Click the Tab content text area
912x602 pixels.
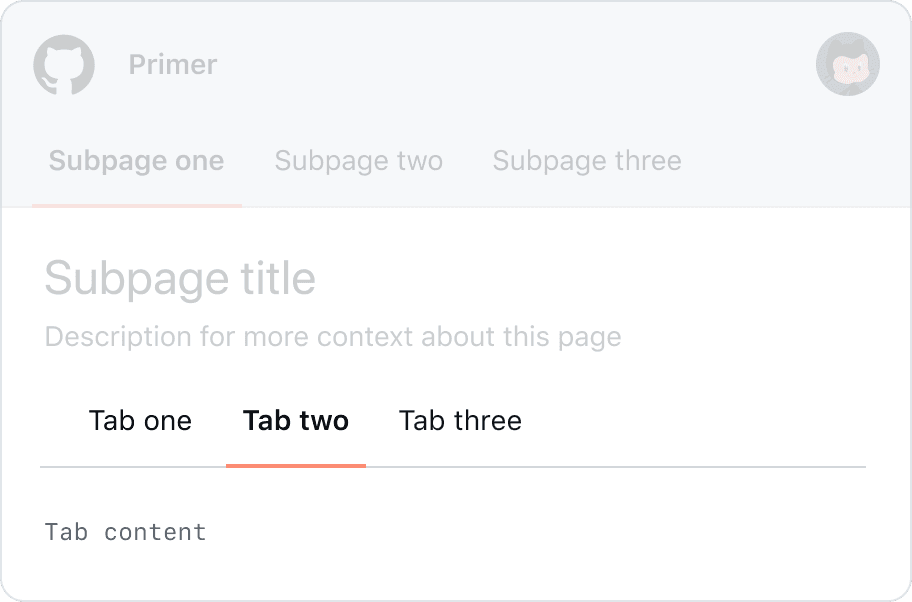[x=125, y=531]
